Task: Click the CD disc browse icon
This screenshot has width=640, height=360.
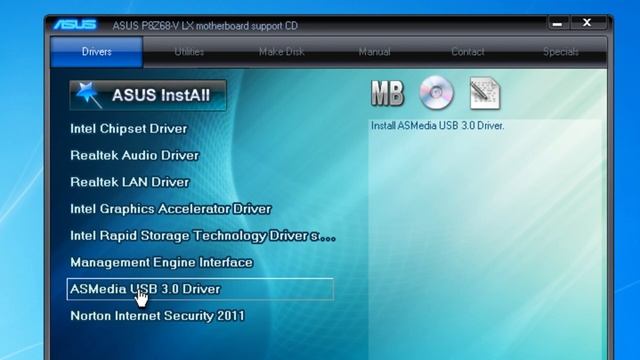Action: coord(436,93)
